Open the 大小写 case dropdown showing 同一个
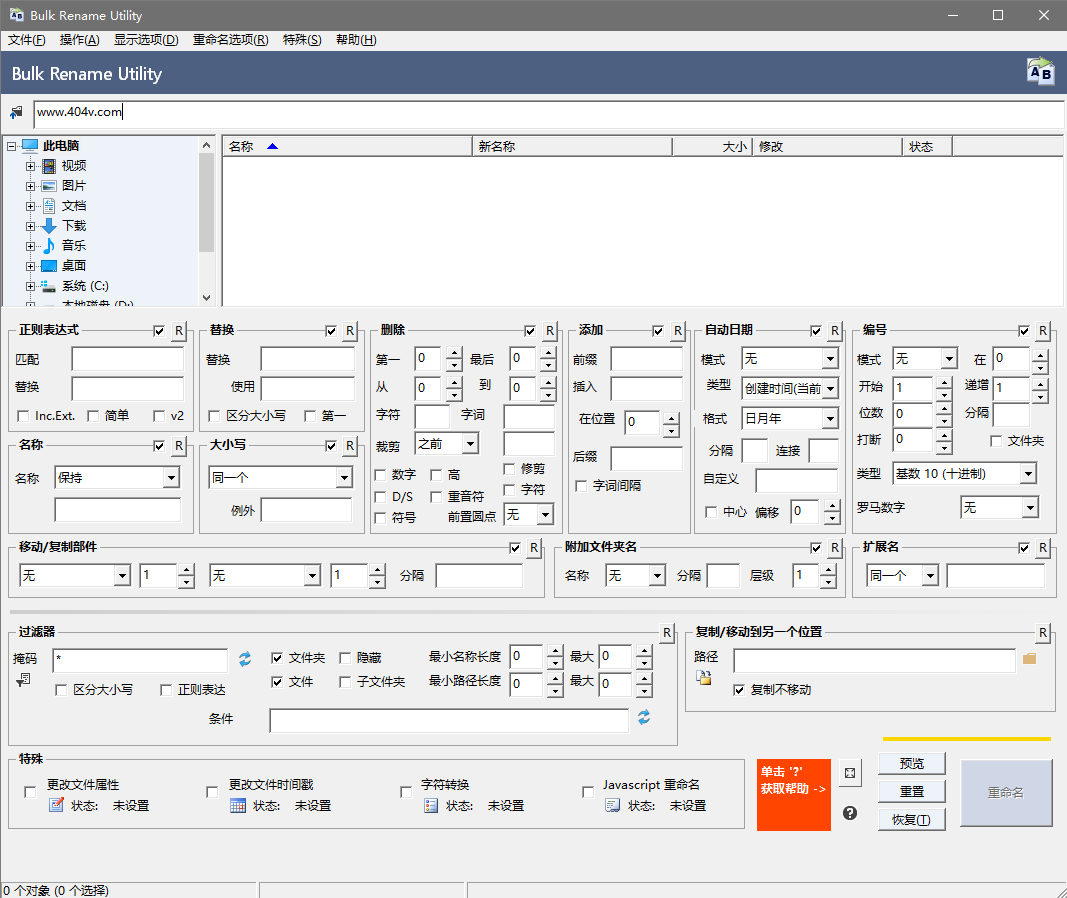Image resolution: width=1067 pixels, height=898 pixels. pos(343,478)
